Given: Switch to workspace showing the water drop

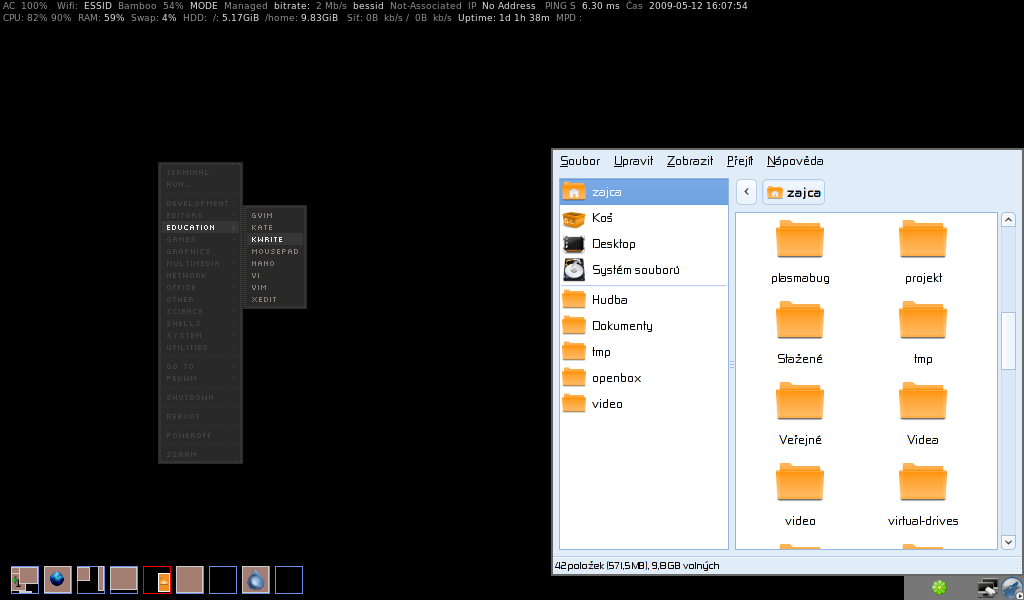Looking at the screenshot, I should (256, 579).
